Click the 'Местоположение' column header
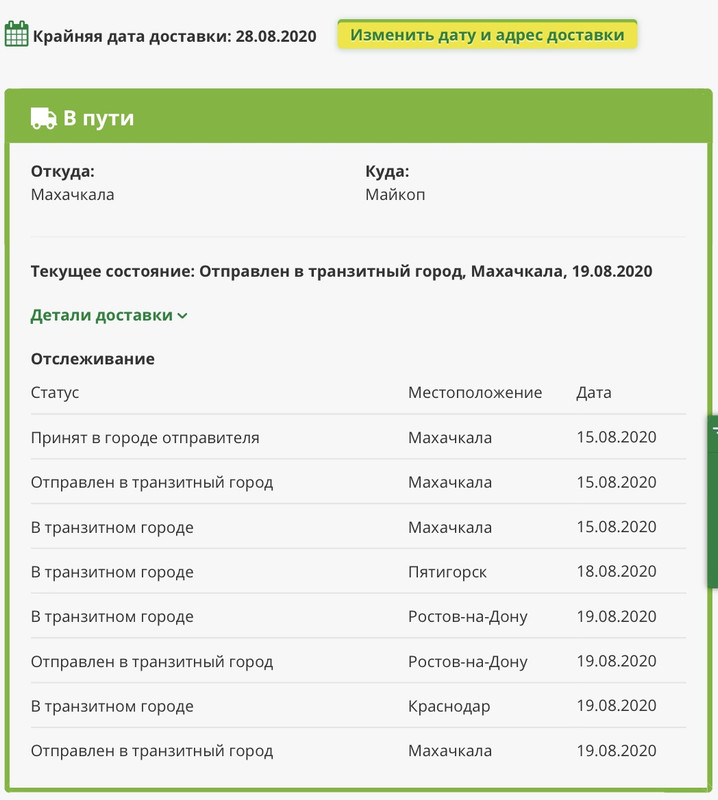The height and width of the screenshot is (800, 718). [x=475, y=393]
